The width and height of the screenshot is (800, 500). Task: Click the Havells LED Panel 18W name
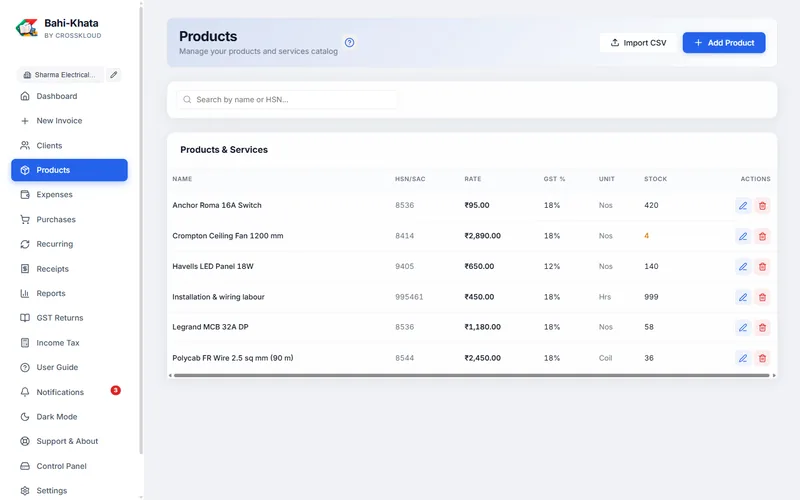click(213, 266)
